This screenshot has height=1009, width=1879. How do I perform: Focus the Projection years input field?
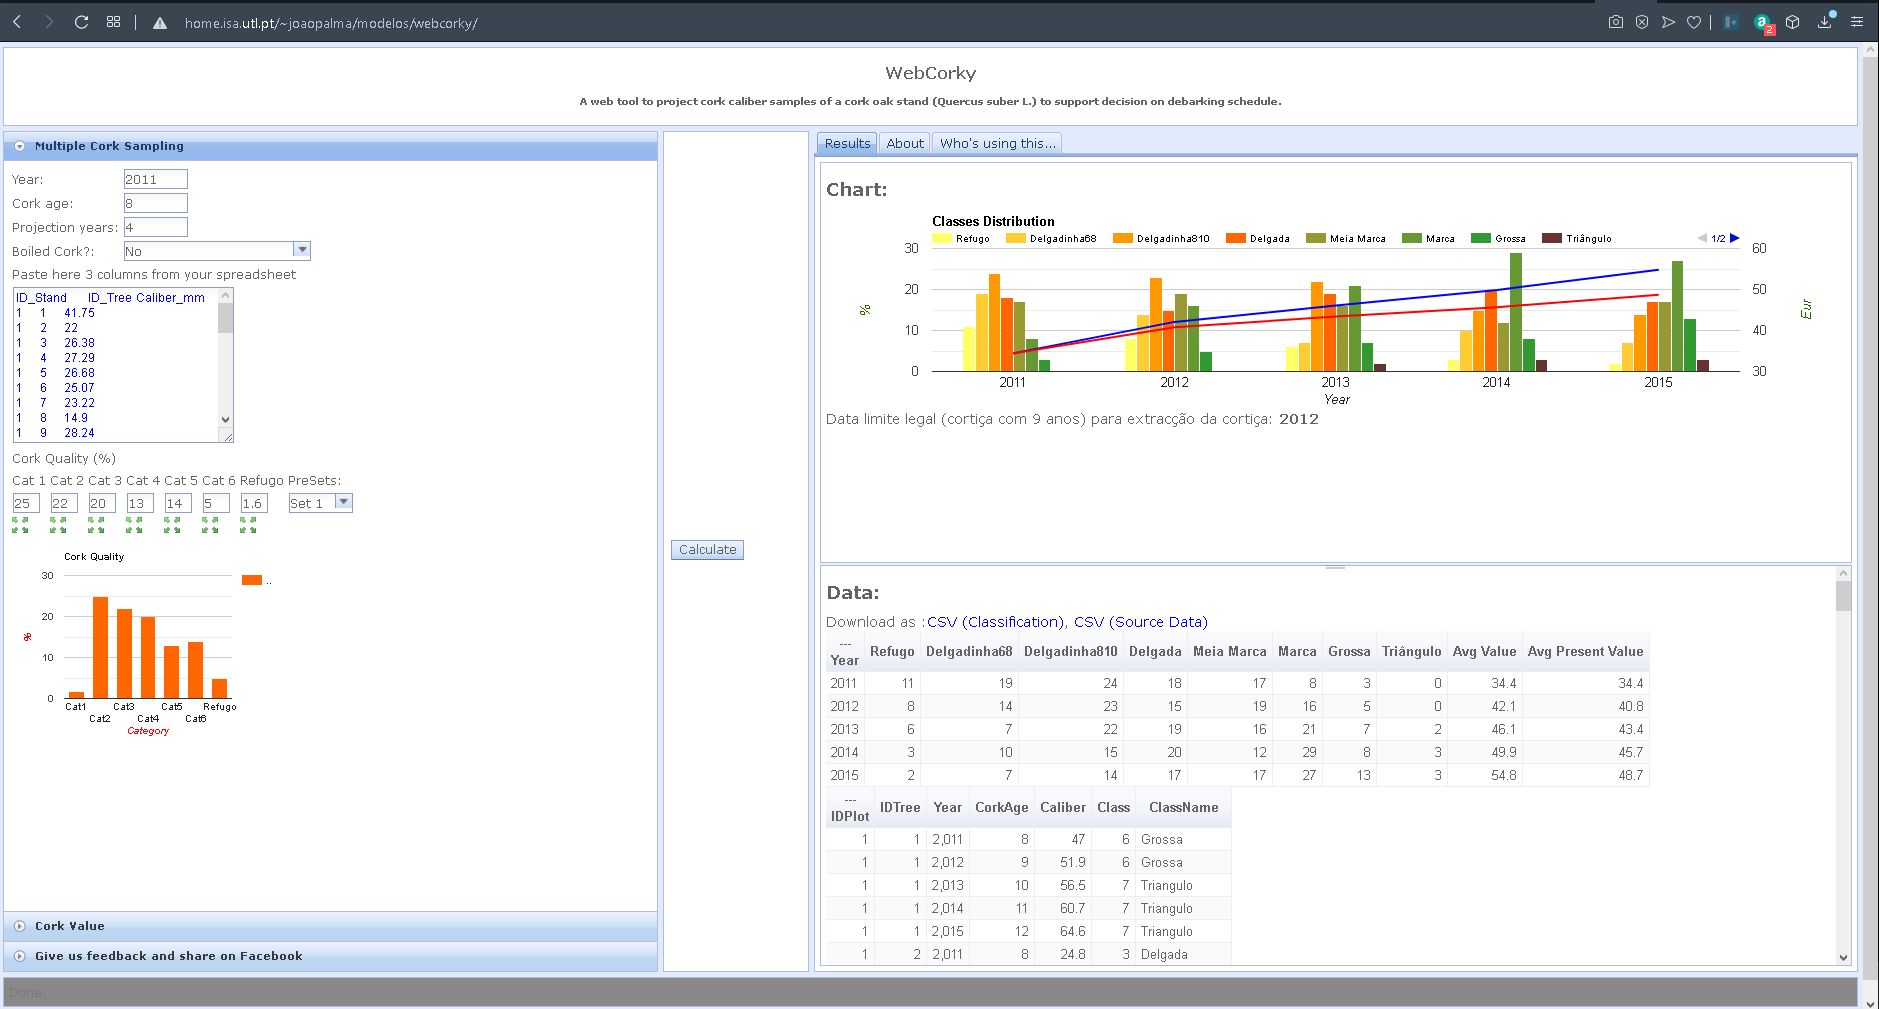(x=155, y=227)
